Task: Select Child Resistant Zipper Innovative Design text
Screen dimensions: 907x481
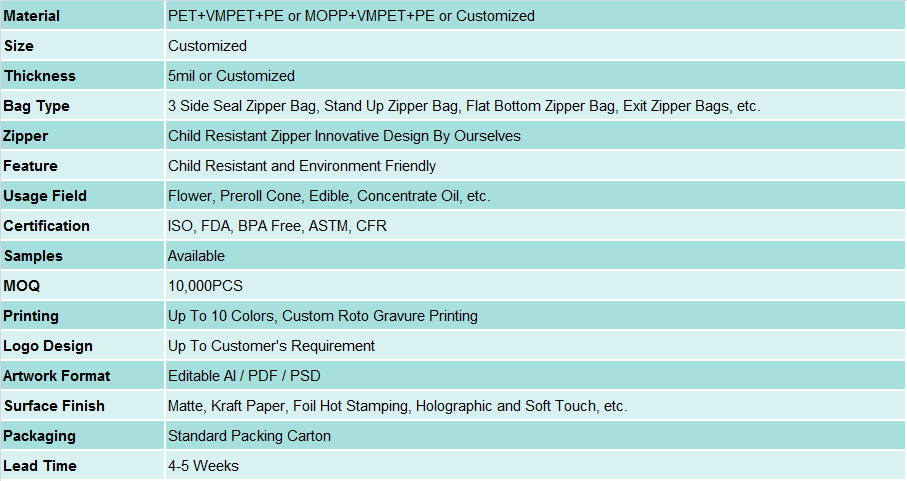Action: (x=344, y=136)
